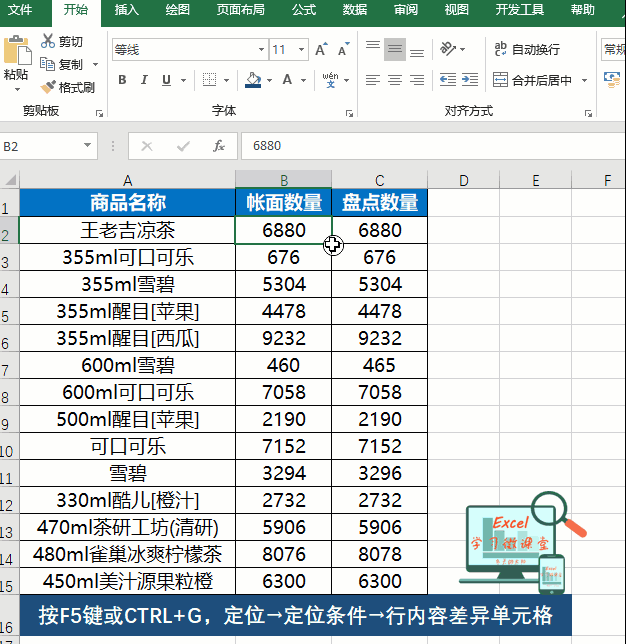Open font 字体 dialog launcher
The image size is (626, 644).
click(x=349, y=113)
